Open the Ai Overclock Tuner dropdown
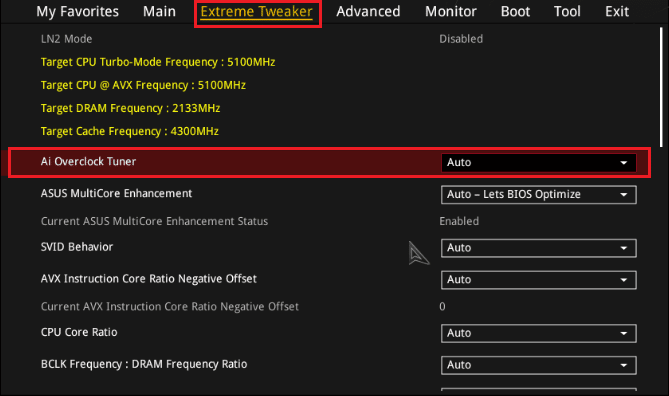This screenshot has width=669, height=396. [x=538, y=163]
